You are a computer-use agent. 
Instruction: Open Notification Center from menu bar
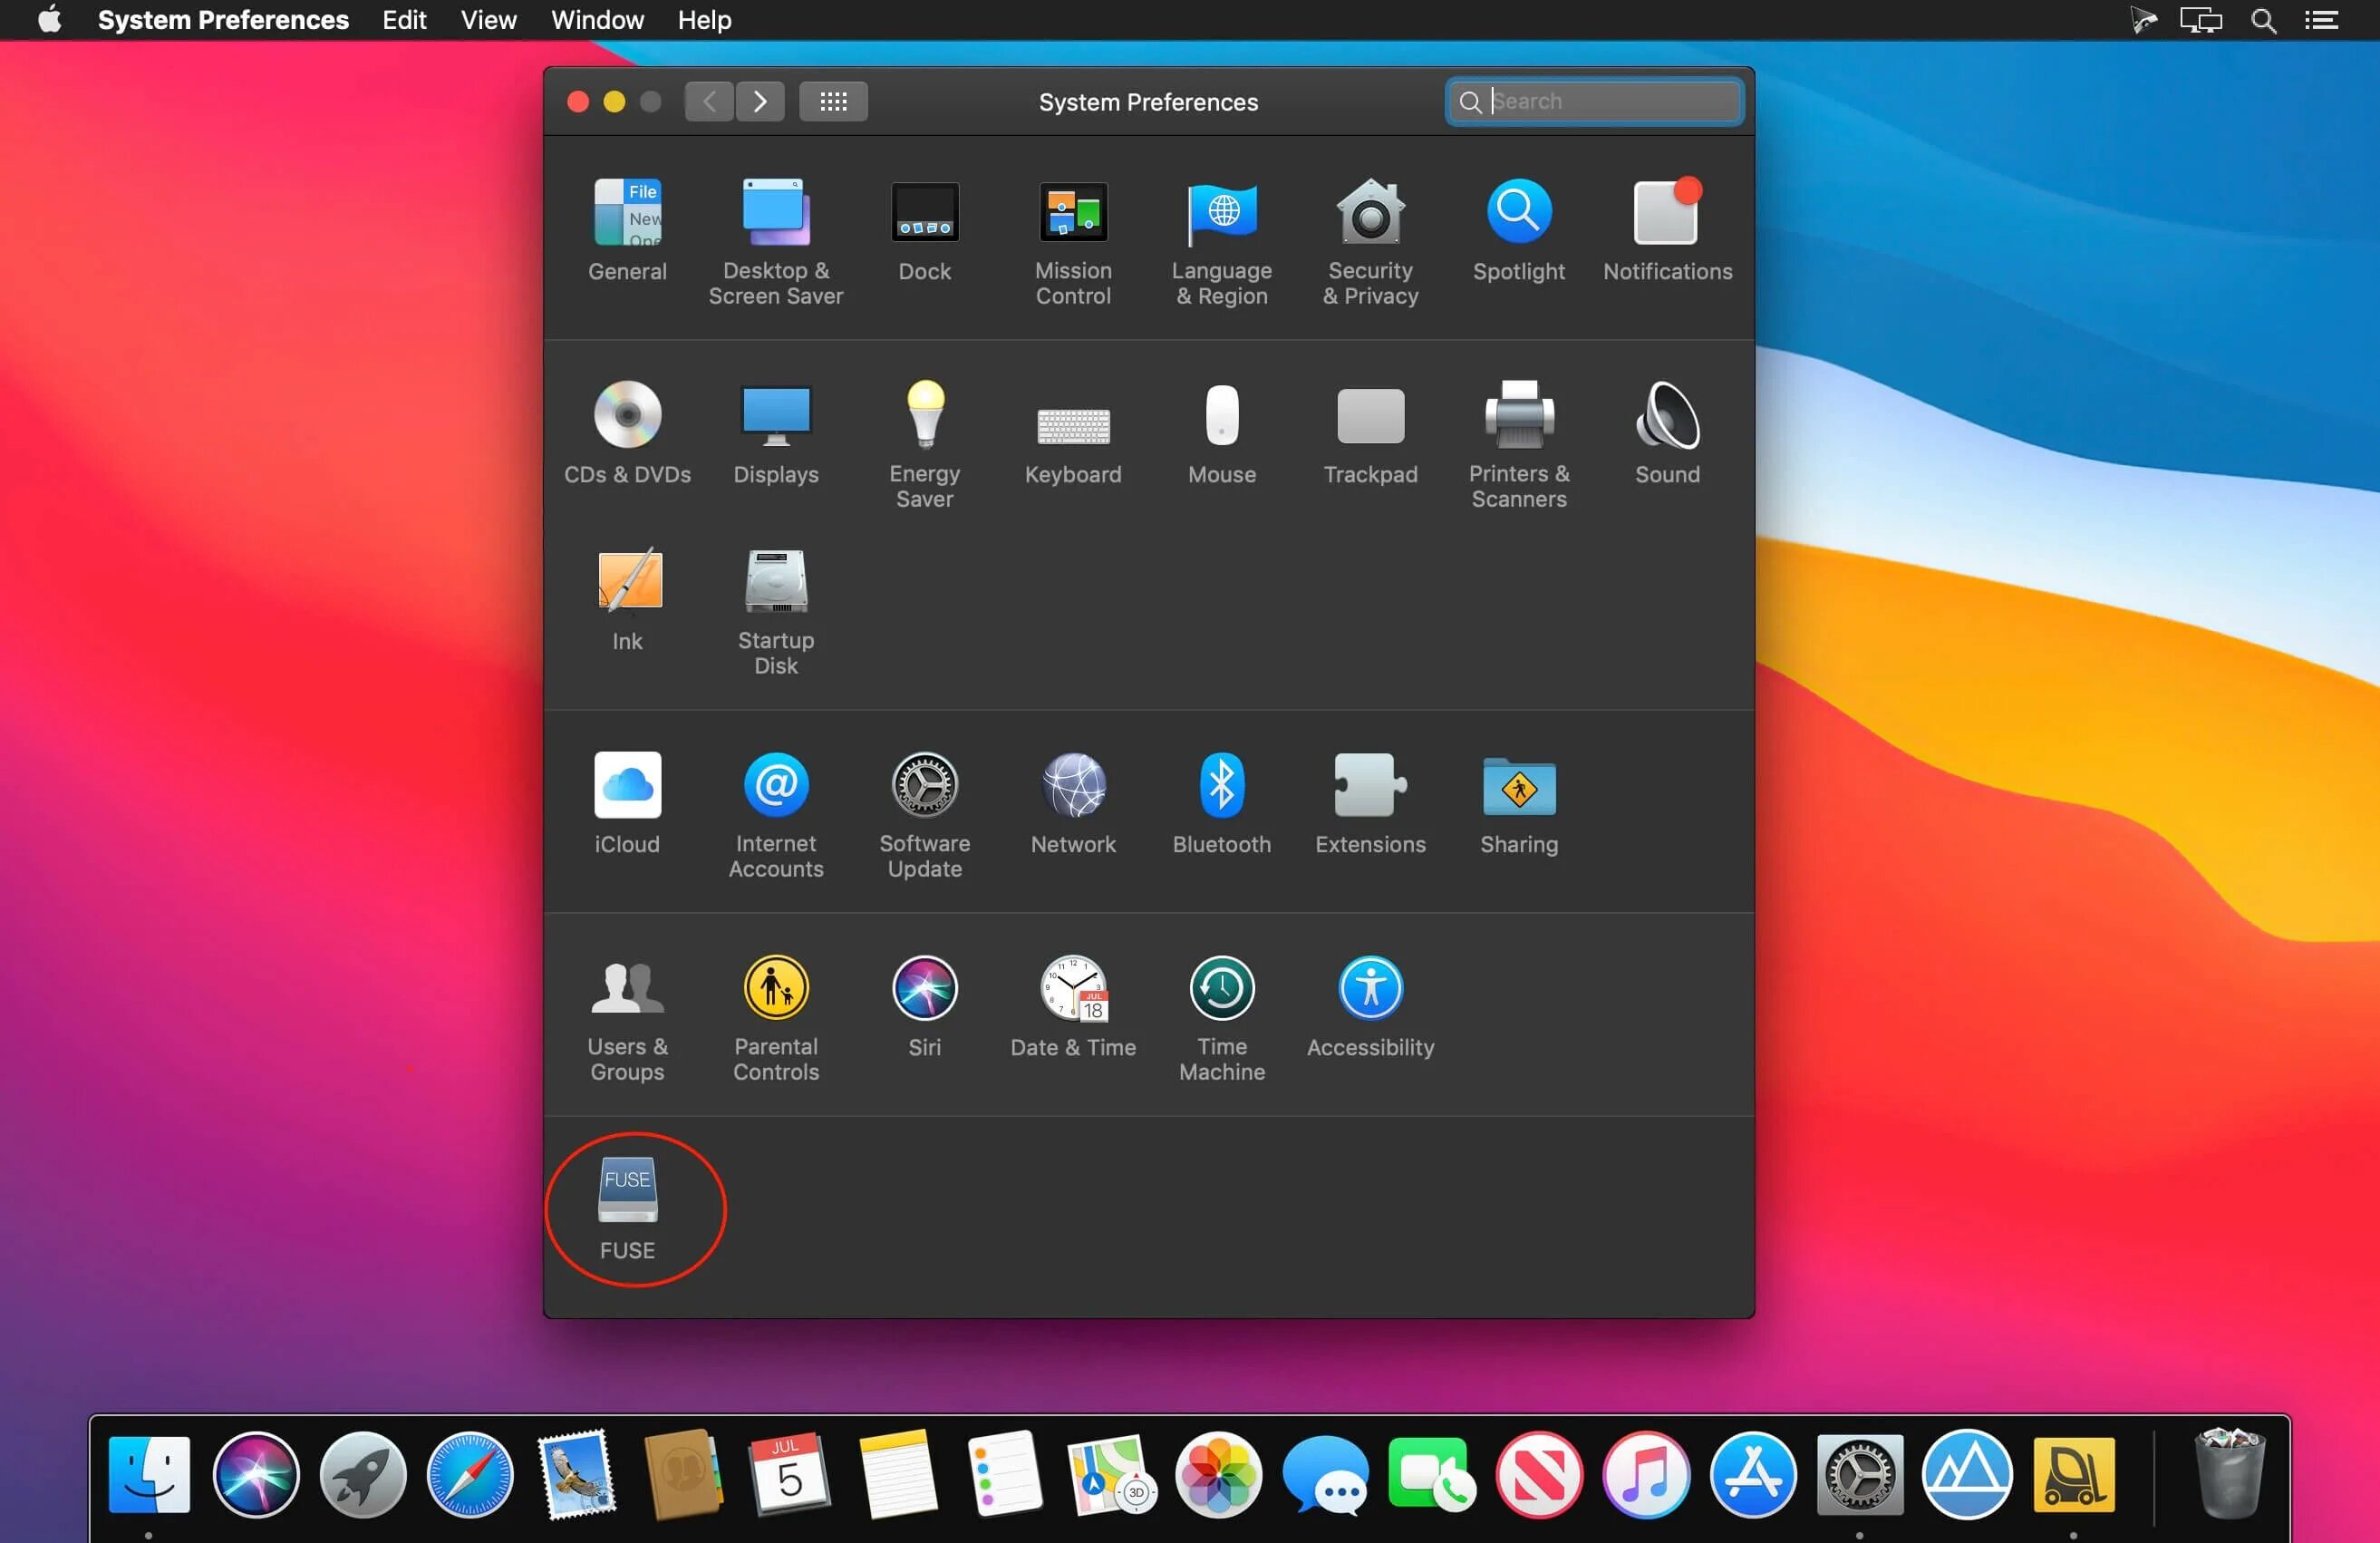2321,20
